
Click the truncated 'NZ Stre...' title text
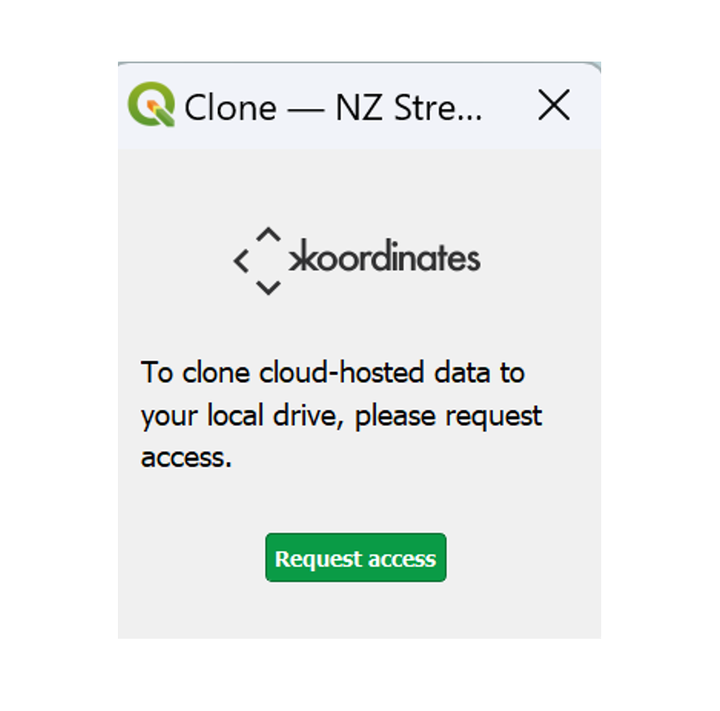(409, 108)
